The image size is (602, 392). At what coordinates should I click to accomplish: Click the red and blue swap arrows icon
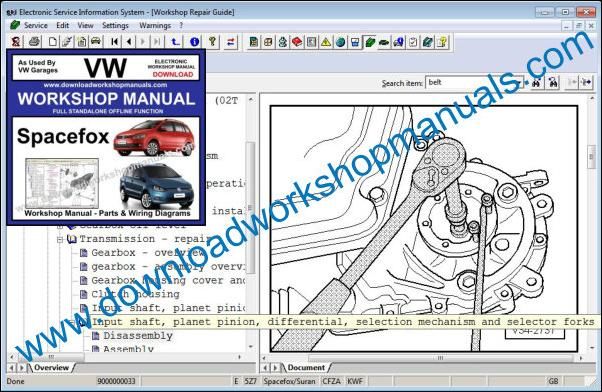pos(230,41)
